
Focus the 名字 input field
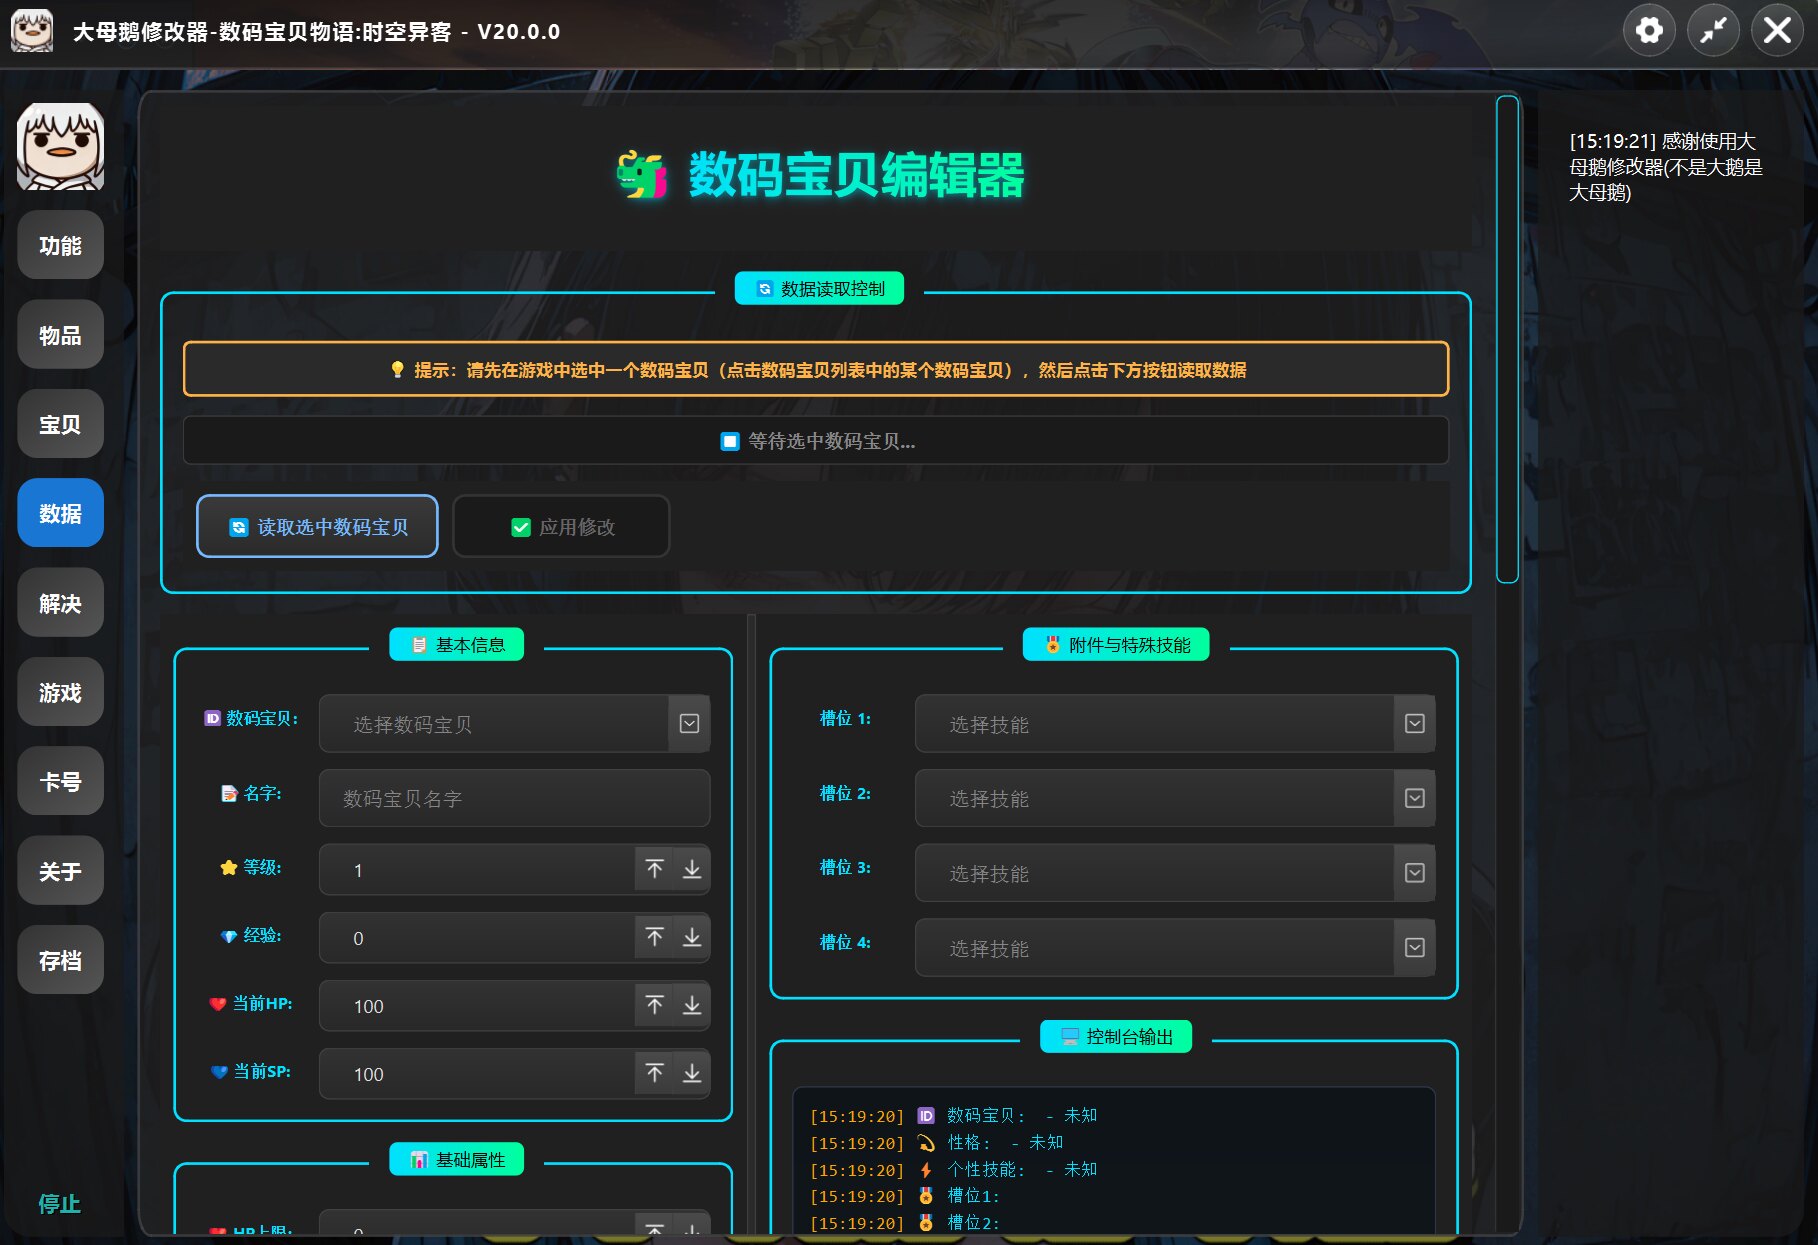pyautogui.click(x=514, y=798)
